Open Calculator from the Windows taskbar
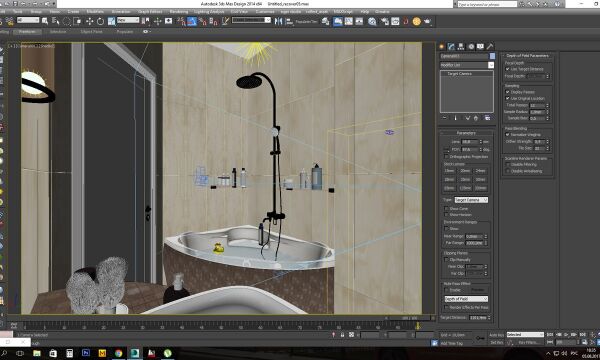 [x=69, y=353]
